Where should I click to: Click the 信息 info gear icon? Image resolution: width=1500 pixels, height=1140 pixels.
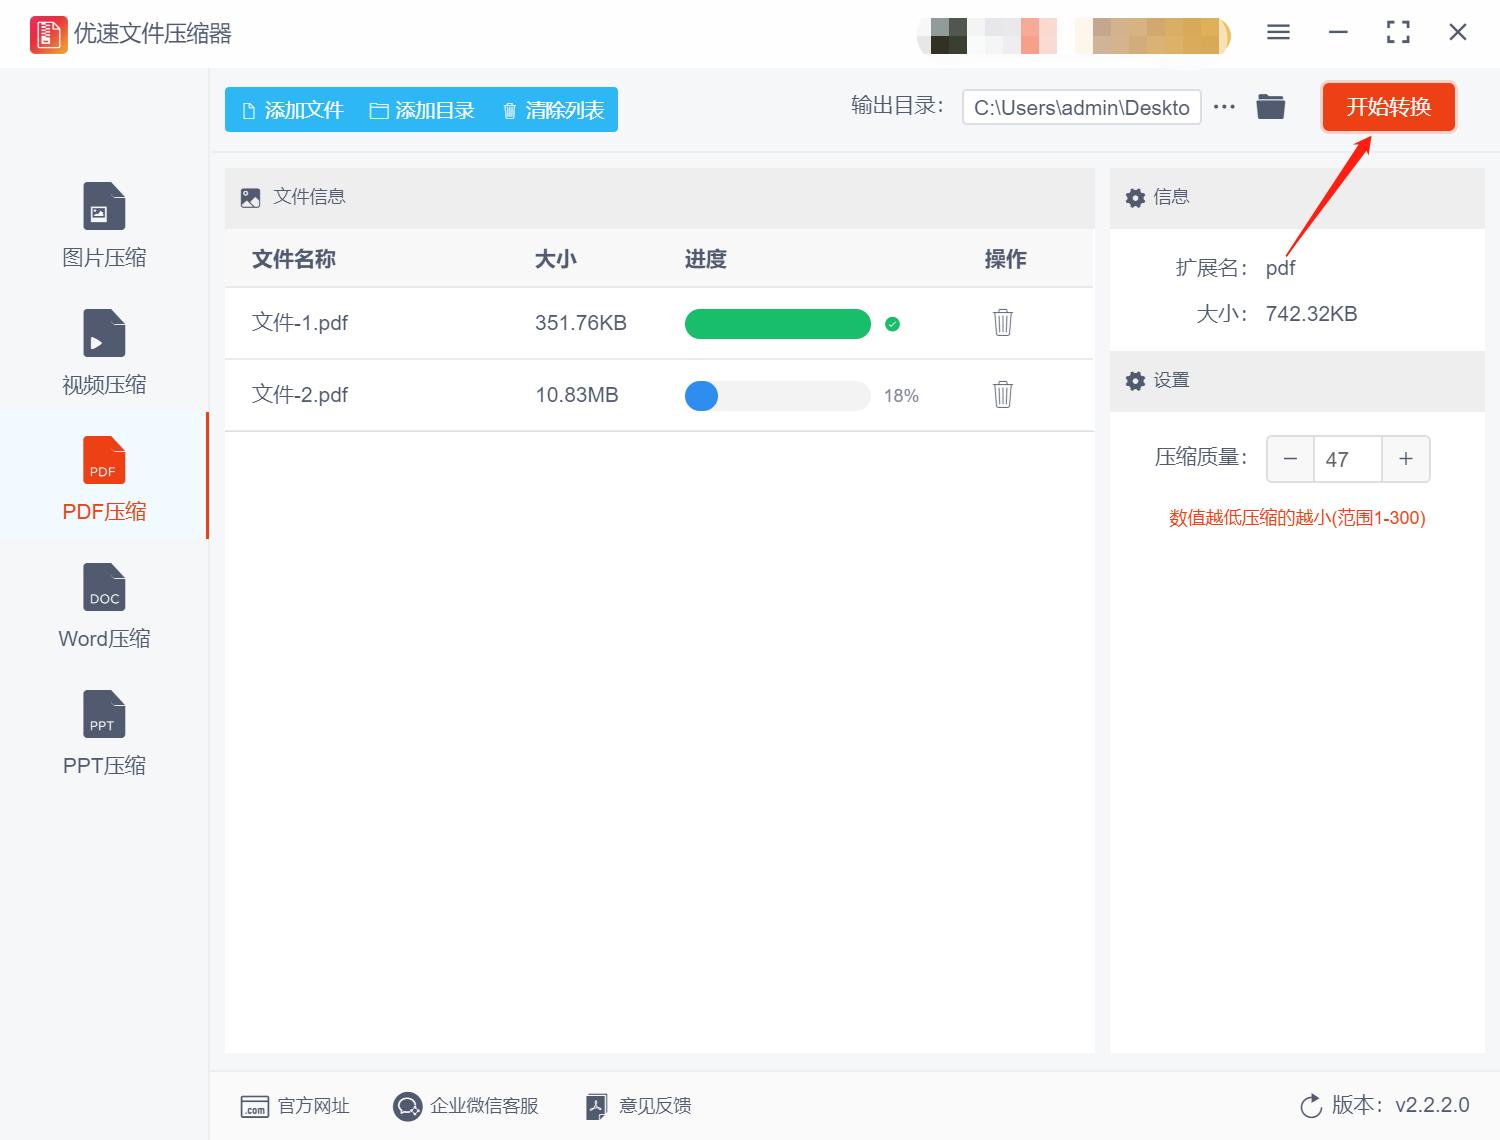(1135, 197)
